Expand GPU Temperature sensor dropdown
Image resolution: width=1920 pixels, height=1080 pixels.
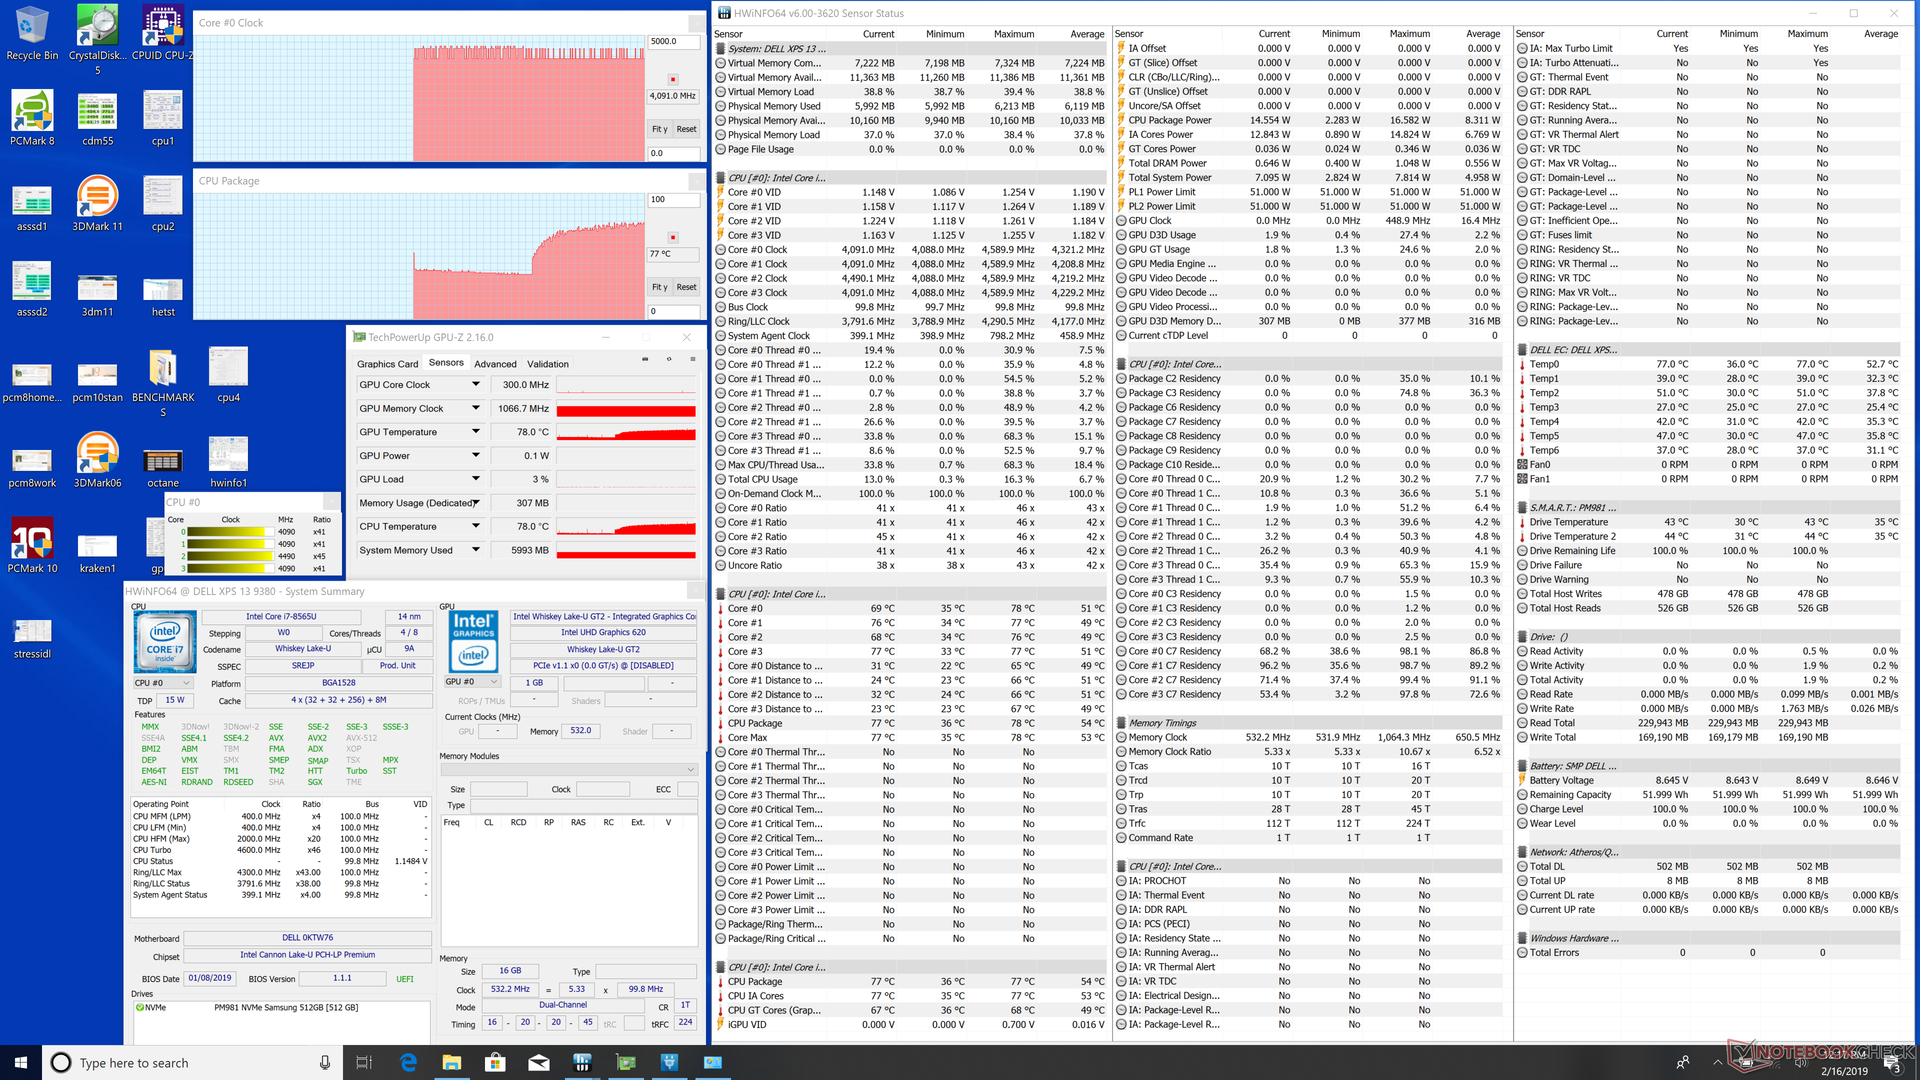click(x=476, y=432)
